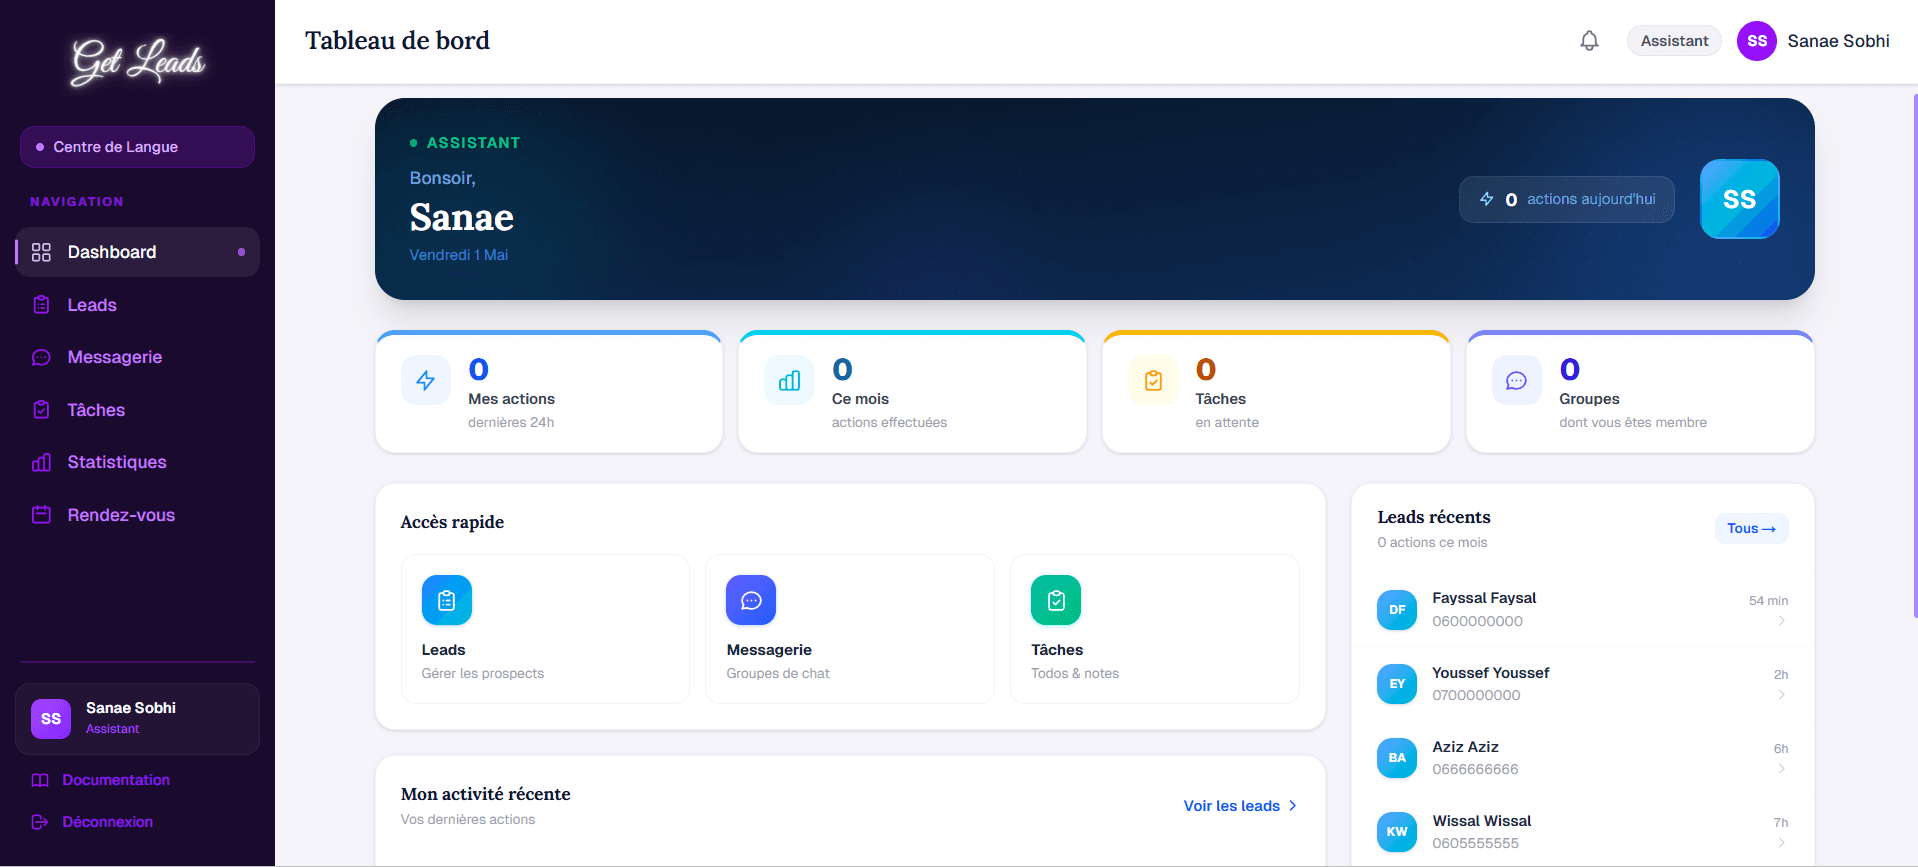Click the 'Tableau de bord' page title

[x=397, y=41]
